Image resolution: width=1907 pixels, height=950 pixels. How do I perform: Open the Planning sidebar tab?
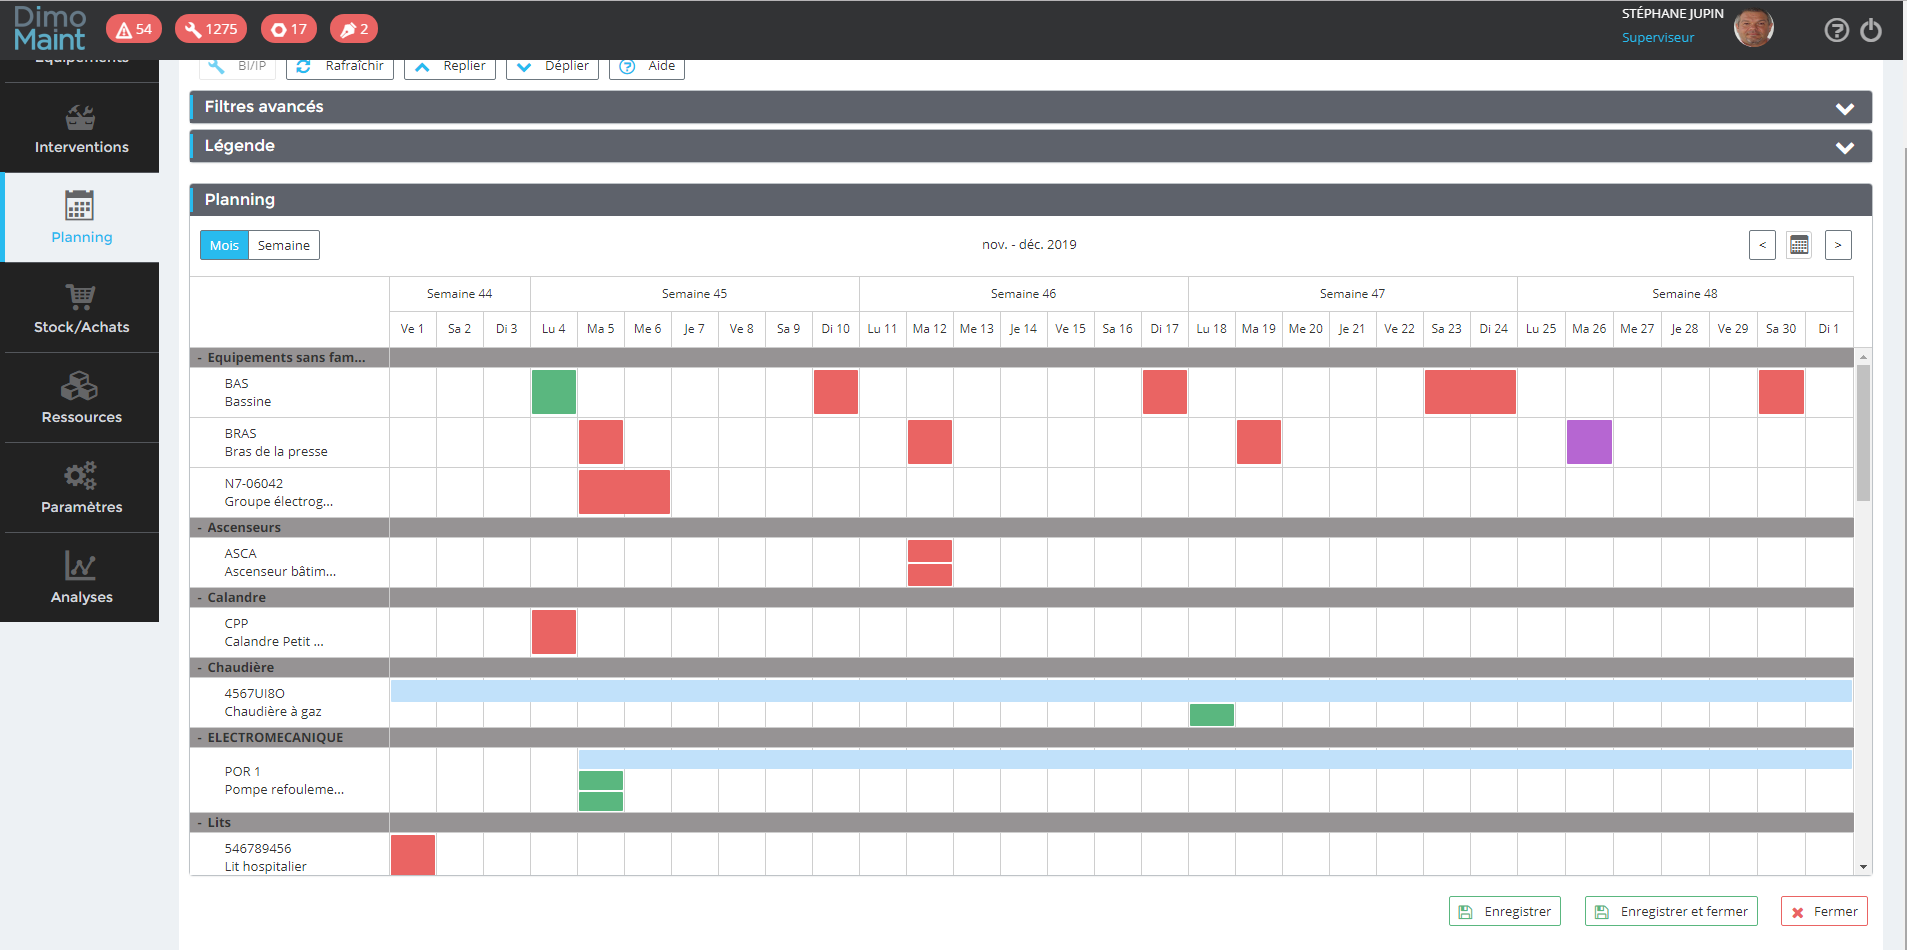(80, 218)
